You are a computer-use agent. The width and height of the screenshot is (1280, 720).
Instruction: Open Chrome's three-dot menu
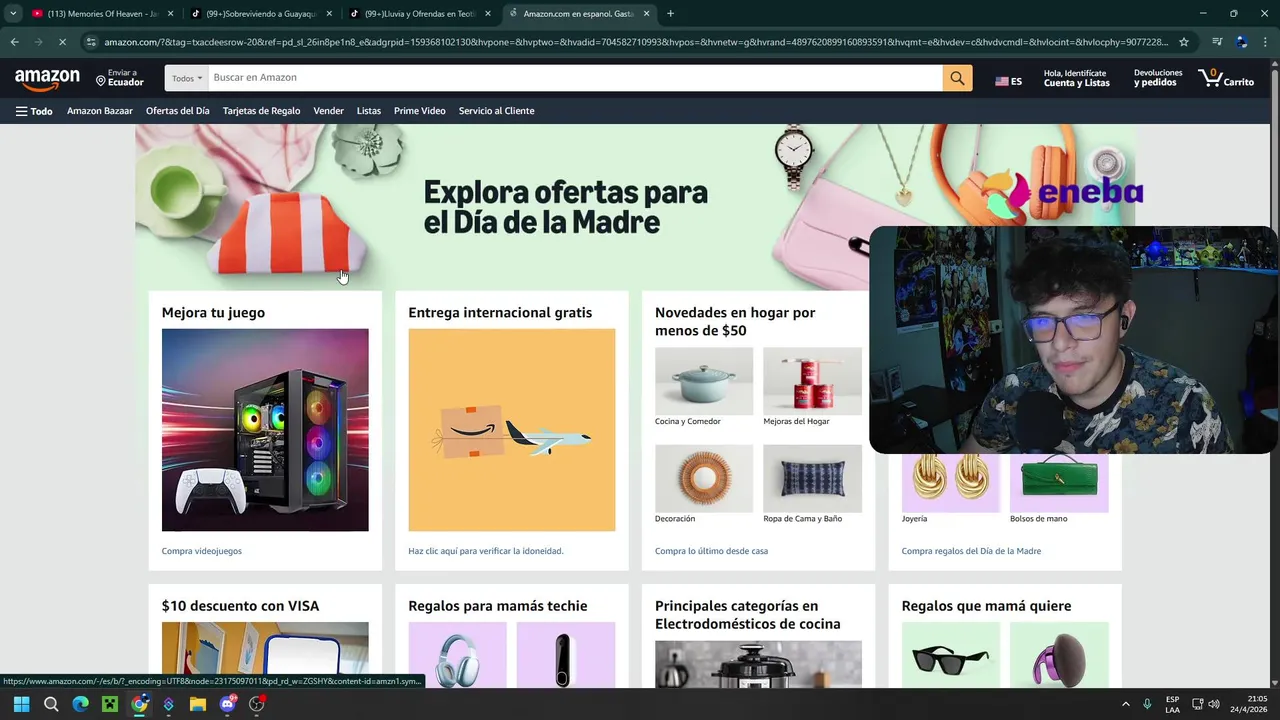tap(1266, 42)
